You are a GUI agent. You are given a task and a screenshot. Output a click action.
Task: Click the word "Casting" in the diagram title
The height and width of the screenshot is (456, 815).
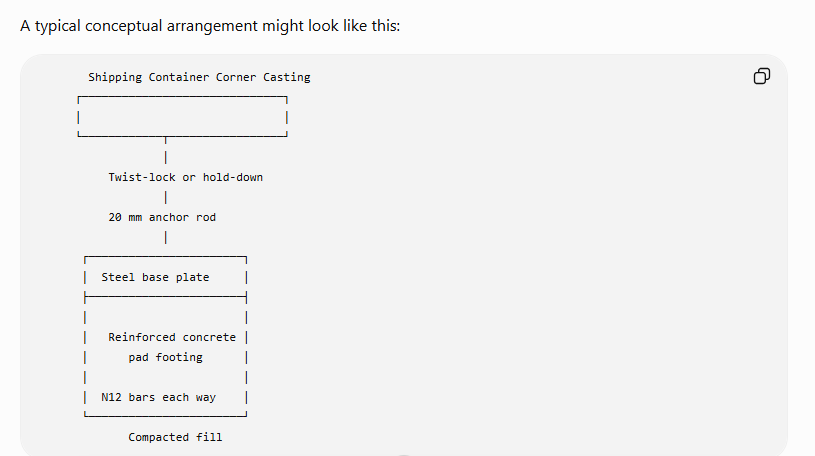coord(286,77)
